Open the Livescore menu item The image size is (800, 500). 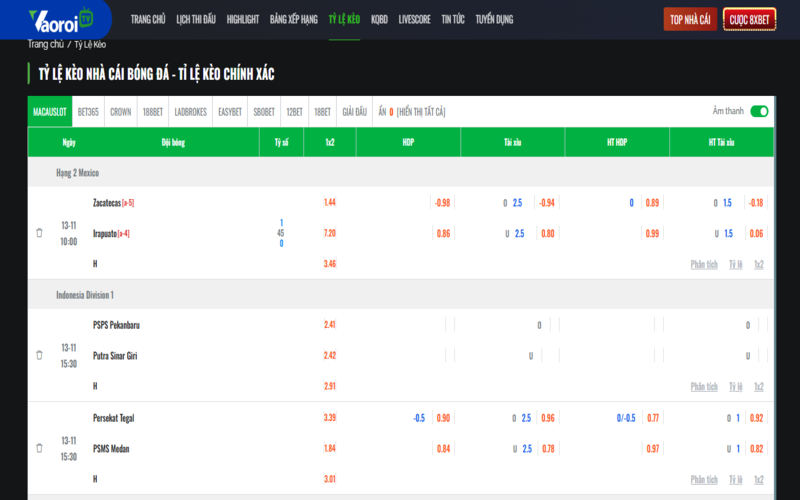(x=414, y=19)
